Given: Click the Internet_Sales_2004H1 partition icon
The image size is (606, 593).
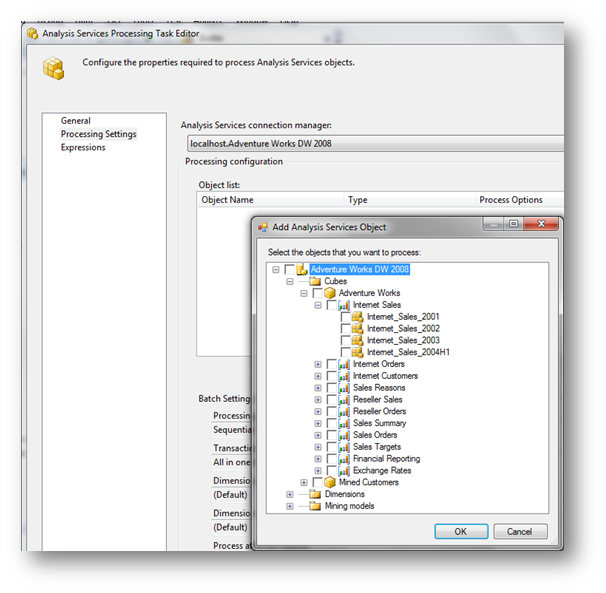Looking at the screenshot, I should point(357,352).
